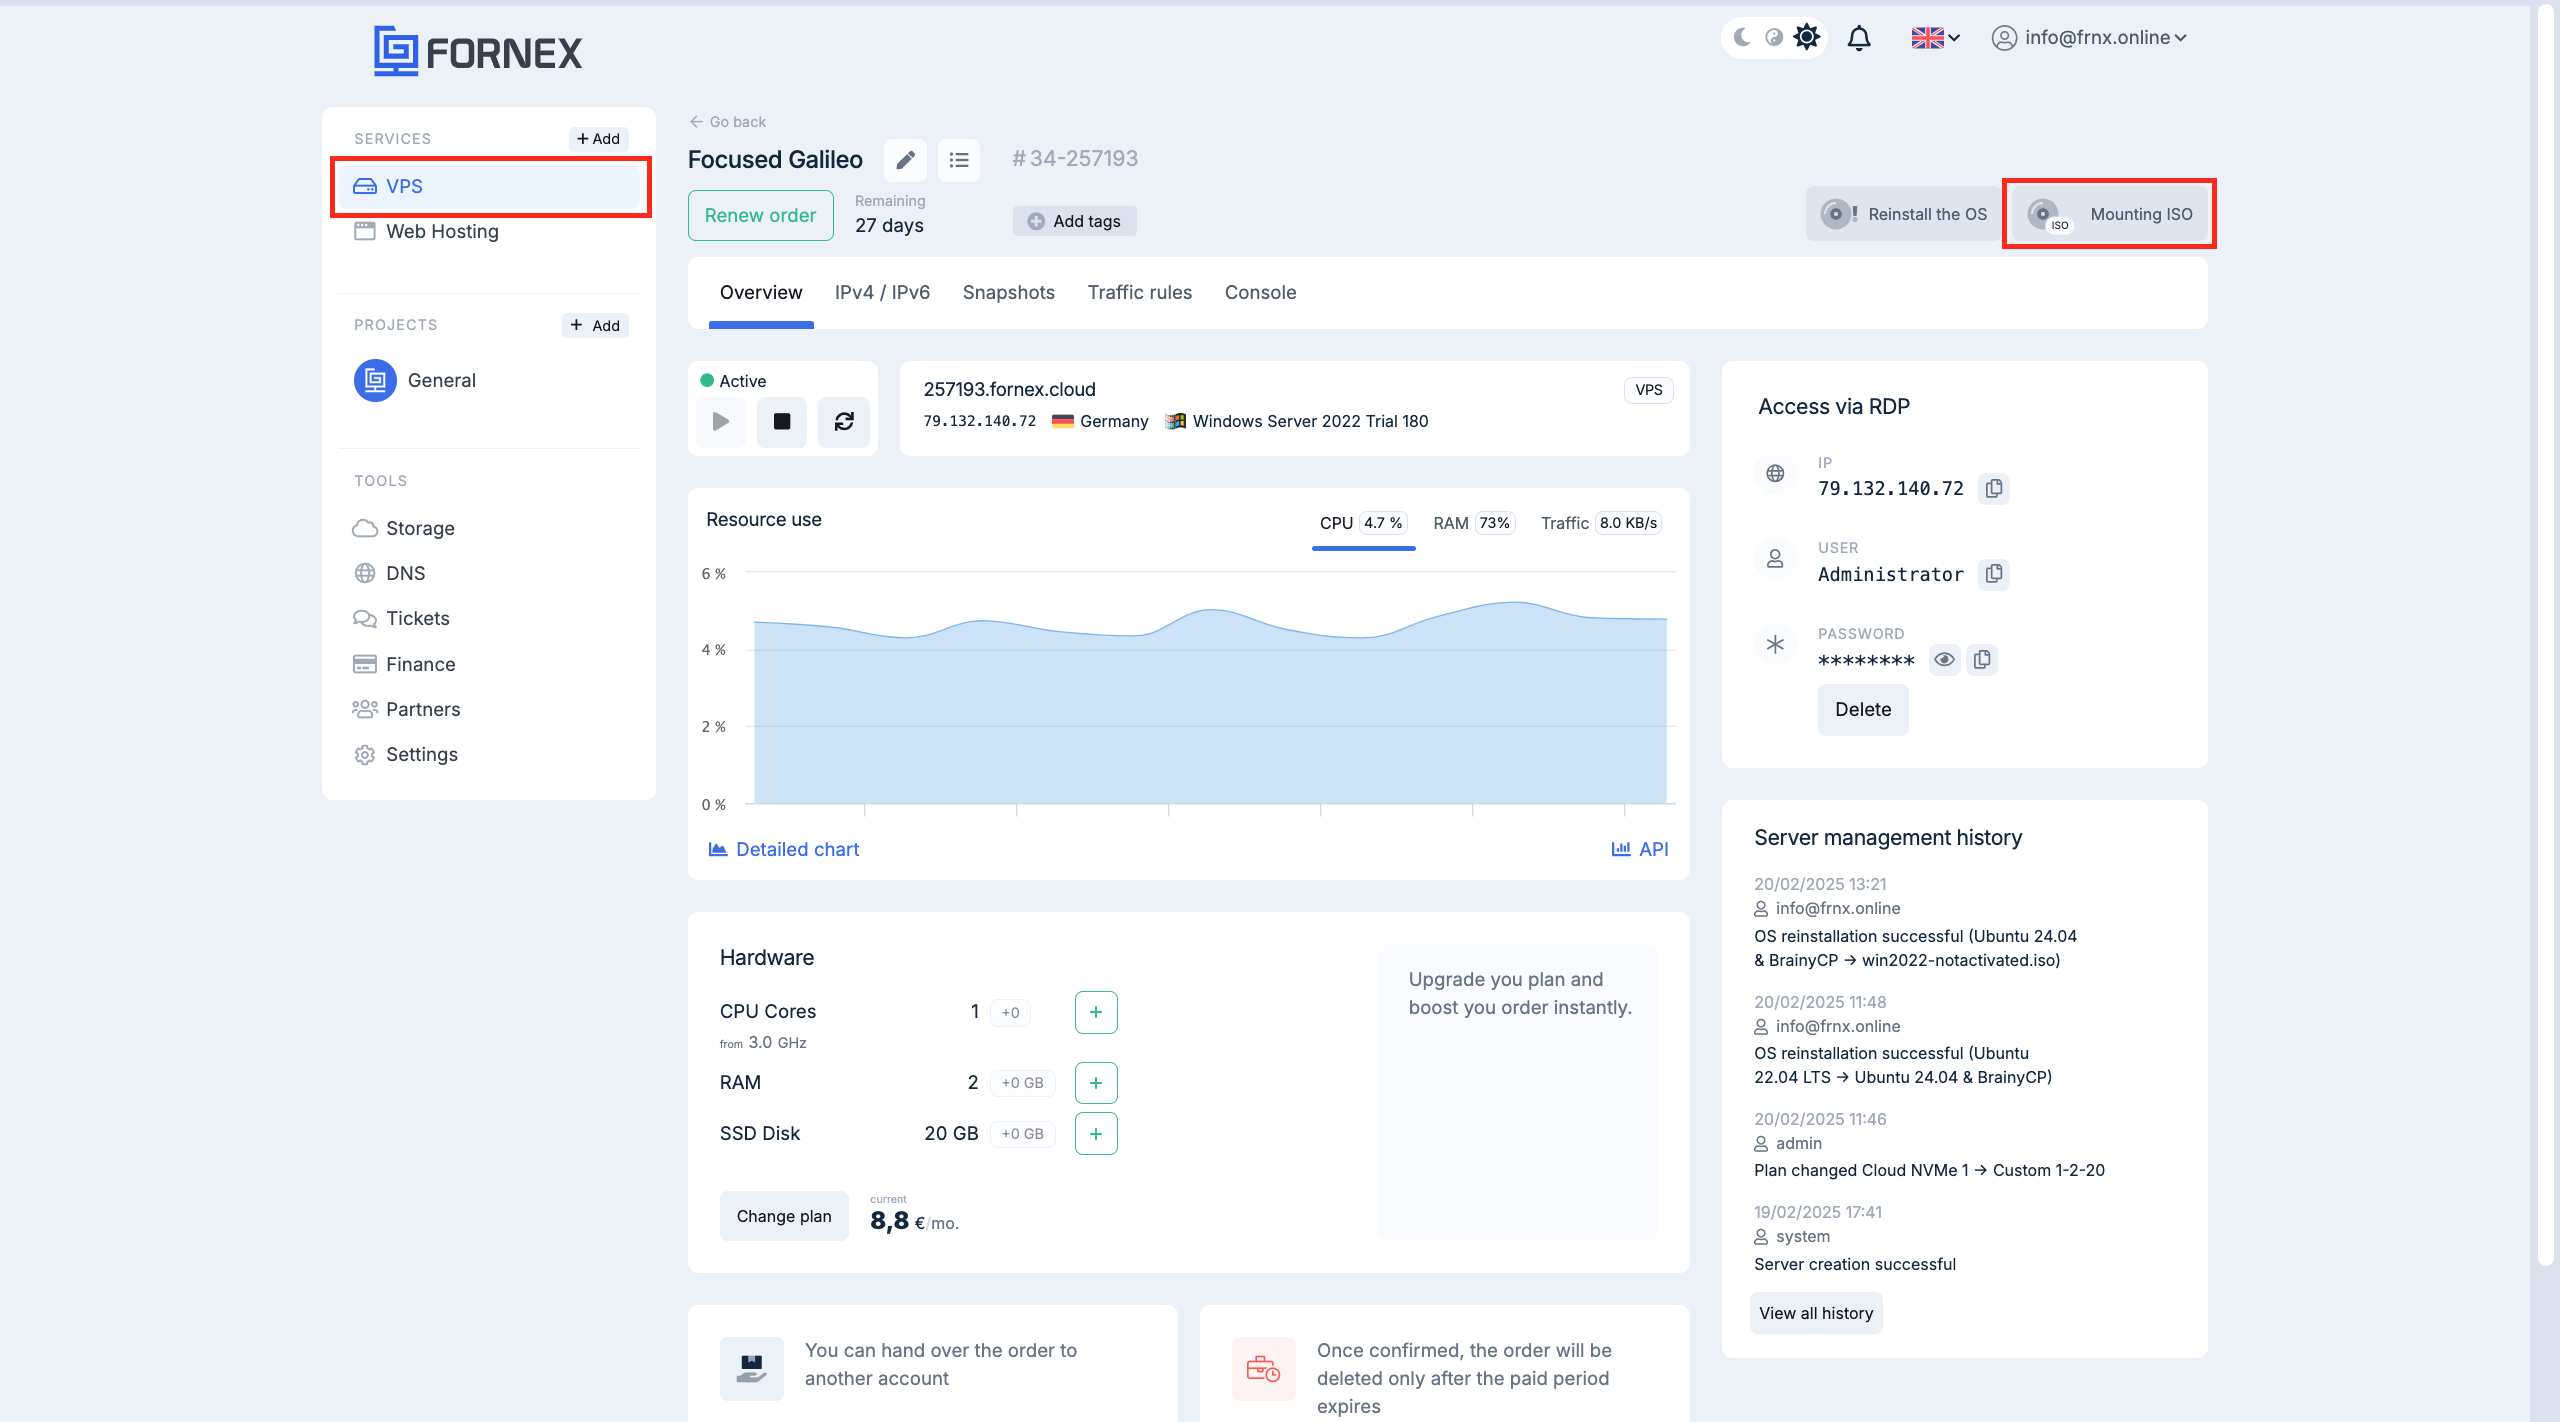This screenshot has height=1422, width=2560.
Task: Open API link under chart
Action: click(x=1640, y=849)
